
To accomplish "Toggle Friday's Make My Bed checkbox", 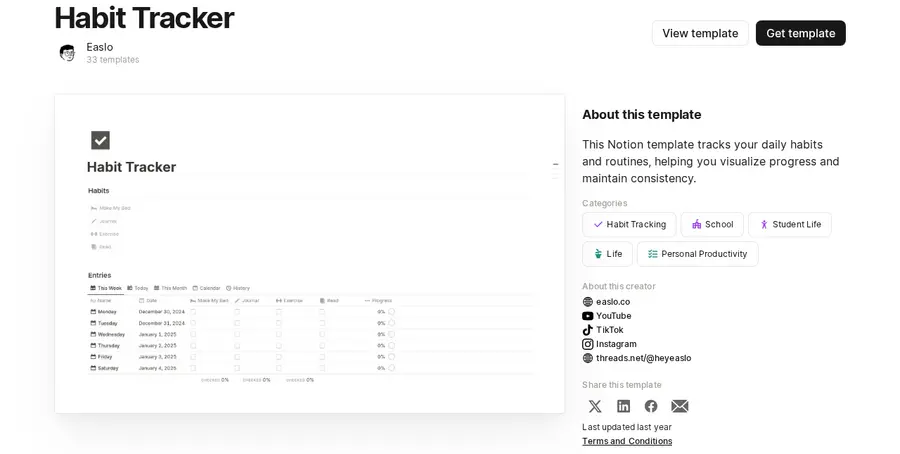I will [193, 356].
